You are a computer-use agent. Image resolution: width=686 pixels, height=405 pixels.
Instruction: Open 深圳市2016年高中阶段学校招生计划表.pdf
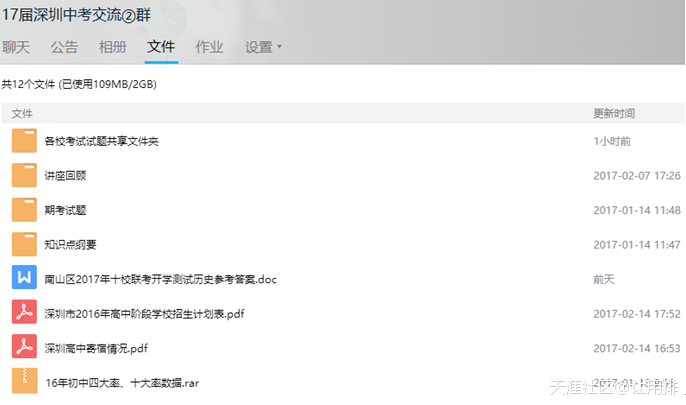144,314
